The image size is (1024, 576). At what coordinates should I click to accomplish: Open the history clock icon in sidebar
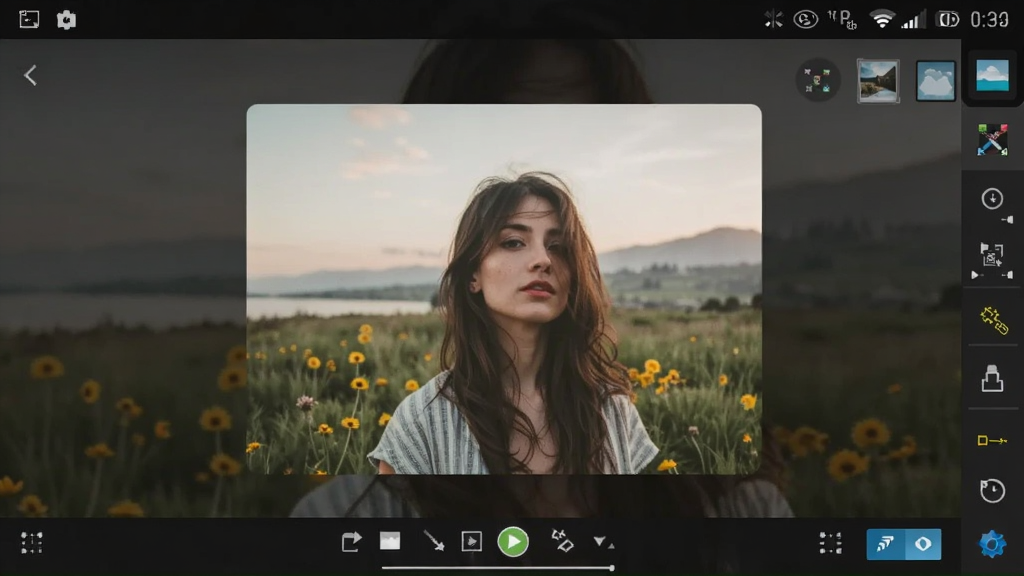(992, 490)
